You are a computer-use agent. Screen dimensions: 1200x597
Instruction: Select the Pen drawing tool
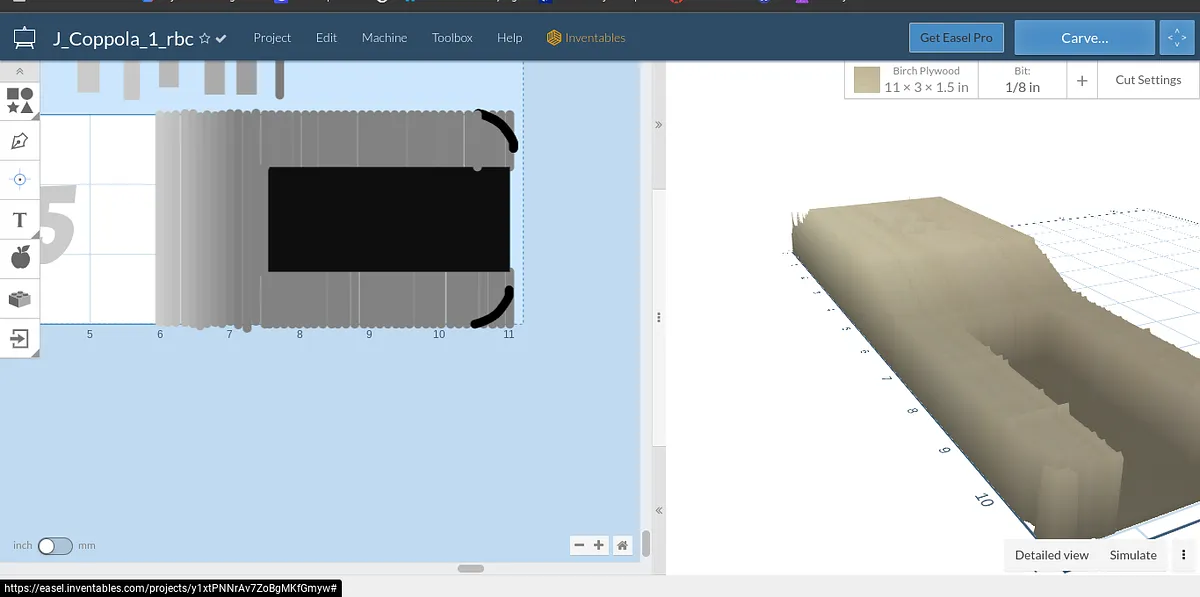(x=19, y=141)
